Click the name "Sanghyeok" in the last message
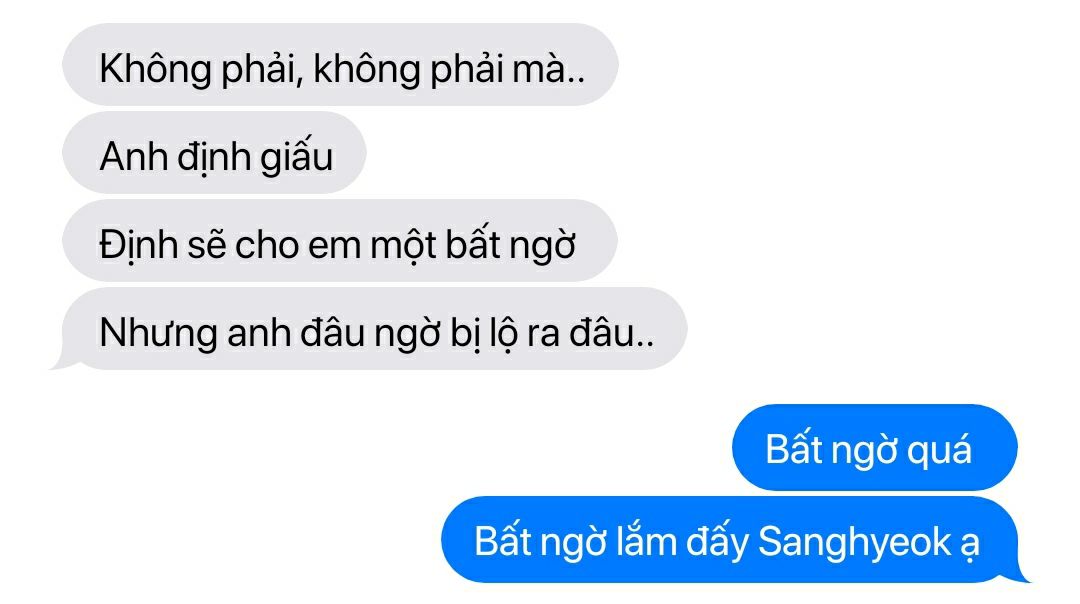This screenshot has height=604, width=1080. pyautogui.click(x=854, y=543)
